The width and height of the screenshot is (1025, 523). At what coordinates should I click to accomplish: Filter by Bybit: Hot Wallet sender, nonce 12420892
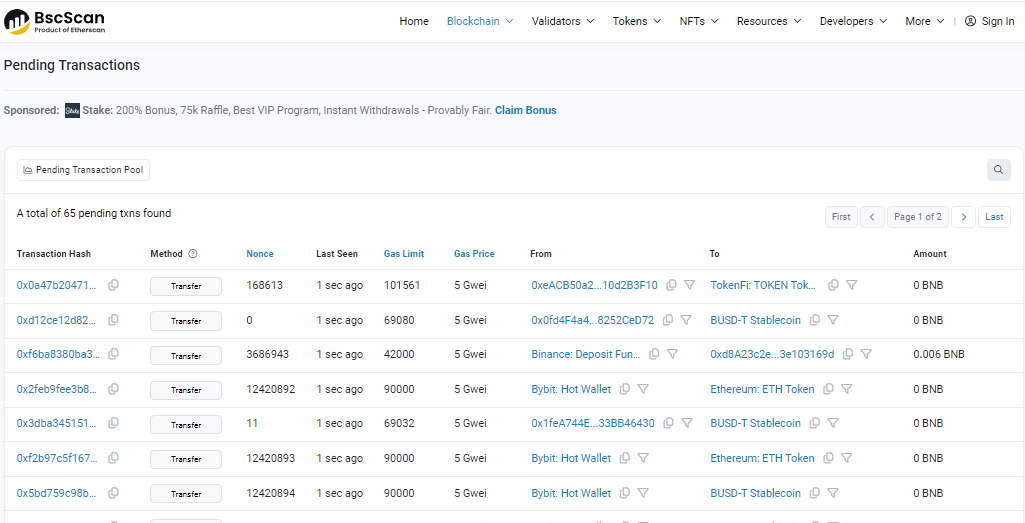coord(643,389)
